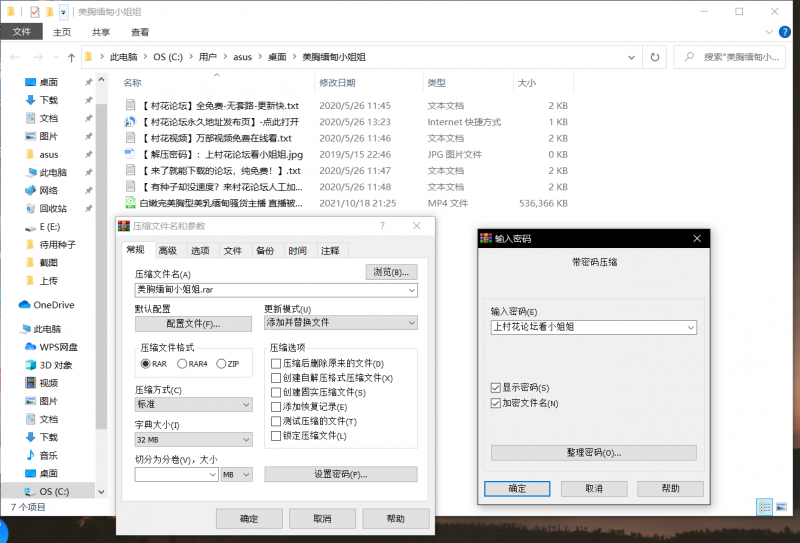
Task: Select the ZIP archive format option
Action: click(x=219, y=363)
